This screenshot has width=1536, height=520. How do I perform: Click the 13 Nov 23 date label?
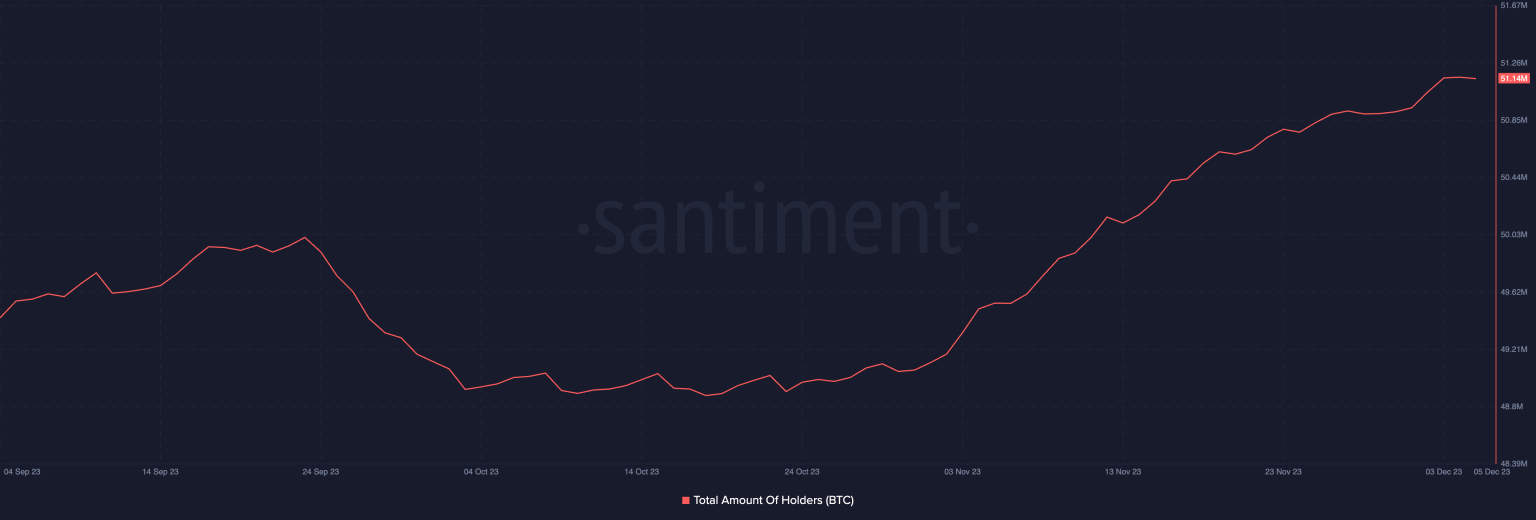(x=1123, y=471)
